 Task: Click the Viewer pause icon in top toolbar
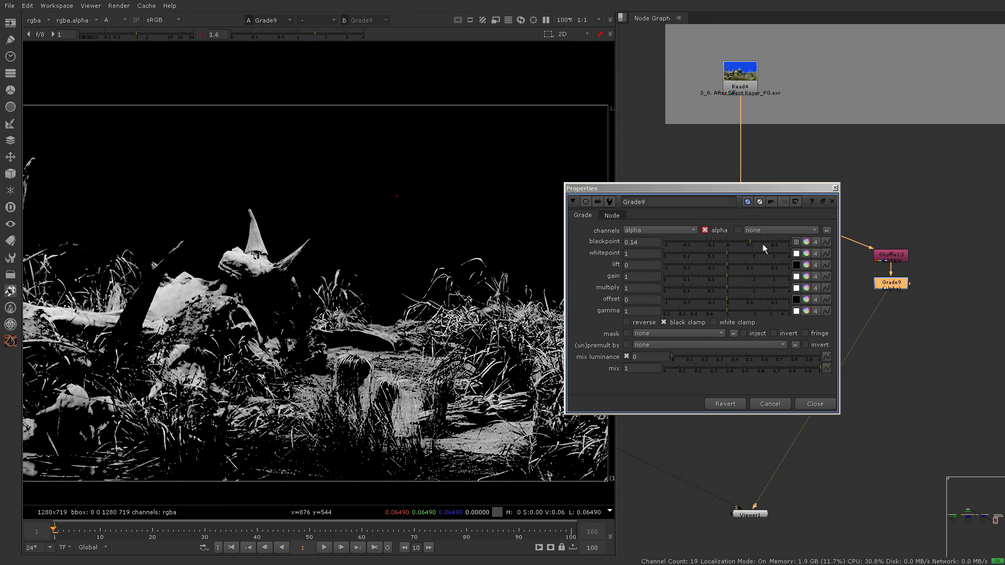(546, 20)
